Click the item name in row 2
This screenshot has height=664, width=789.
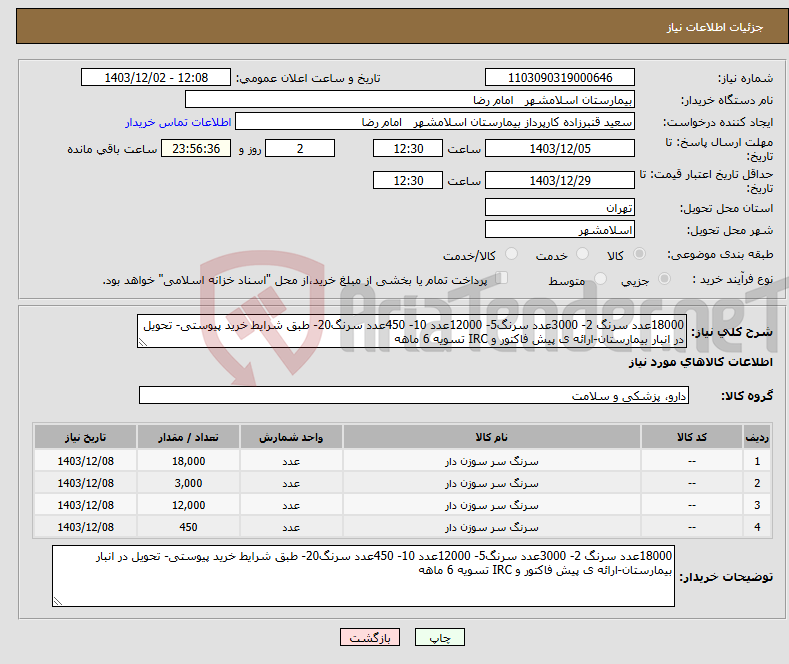[492, 483]
